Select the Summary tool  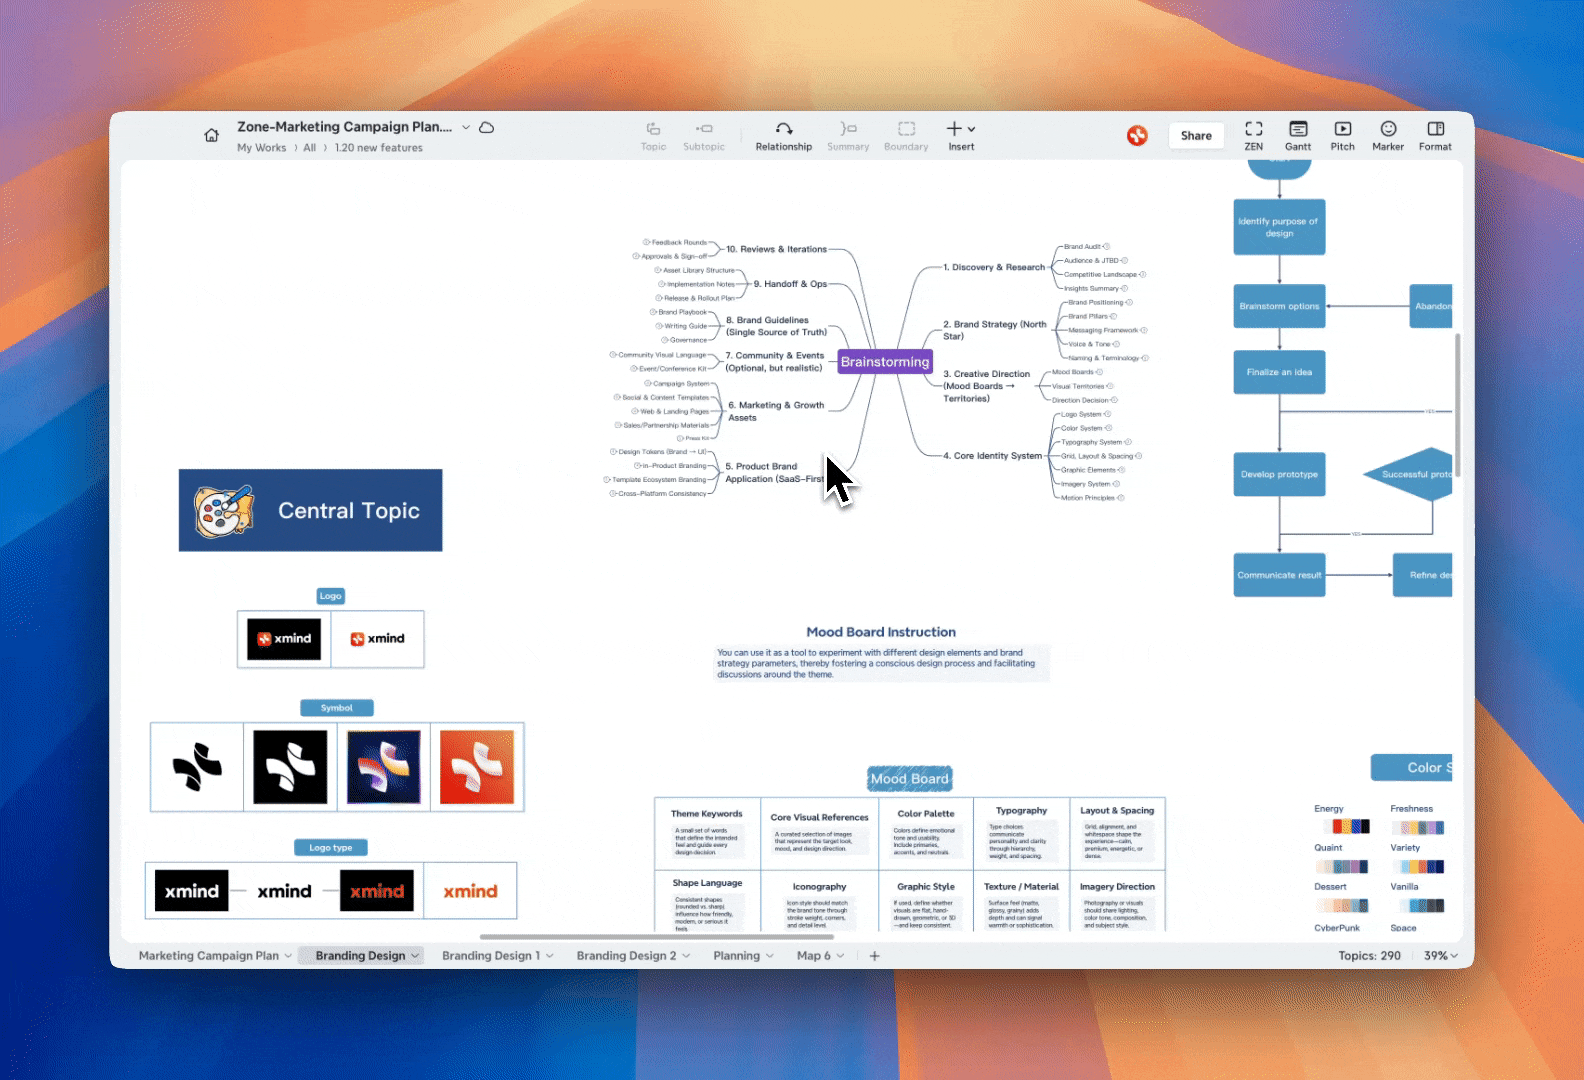848,136
